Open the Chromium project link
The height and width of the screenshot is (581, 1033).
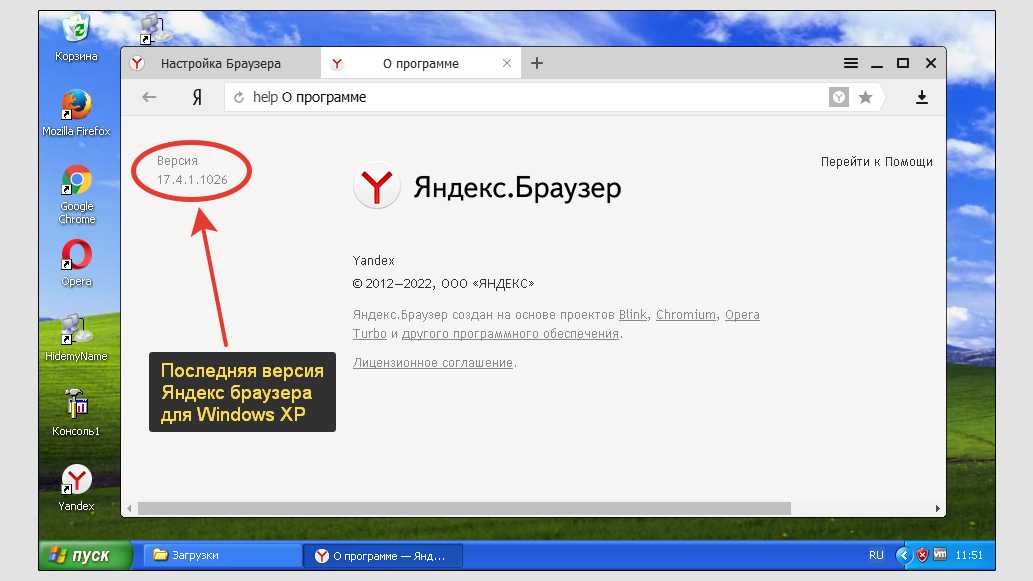click(686, 315)
